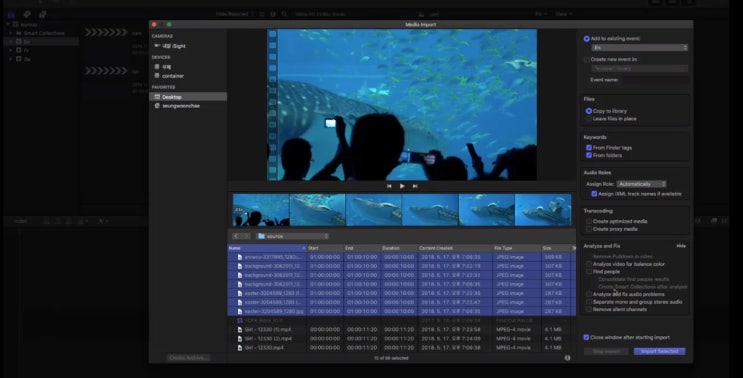
Task: Sort file list by End column
Action: pyautogui.click(x=362, y=248)
